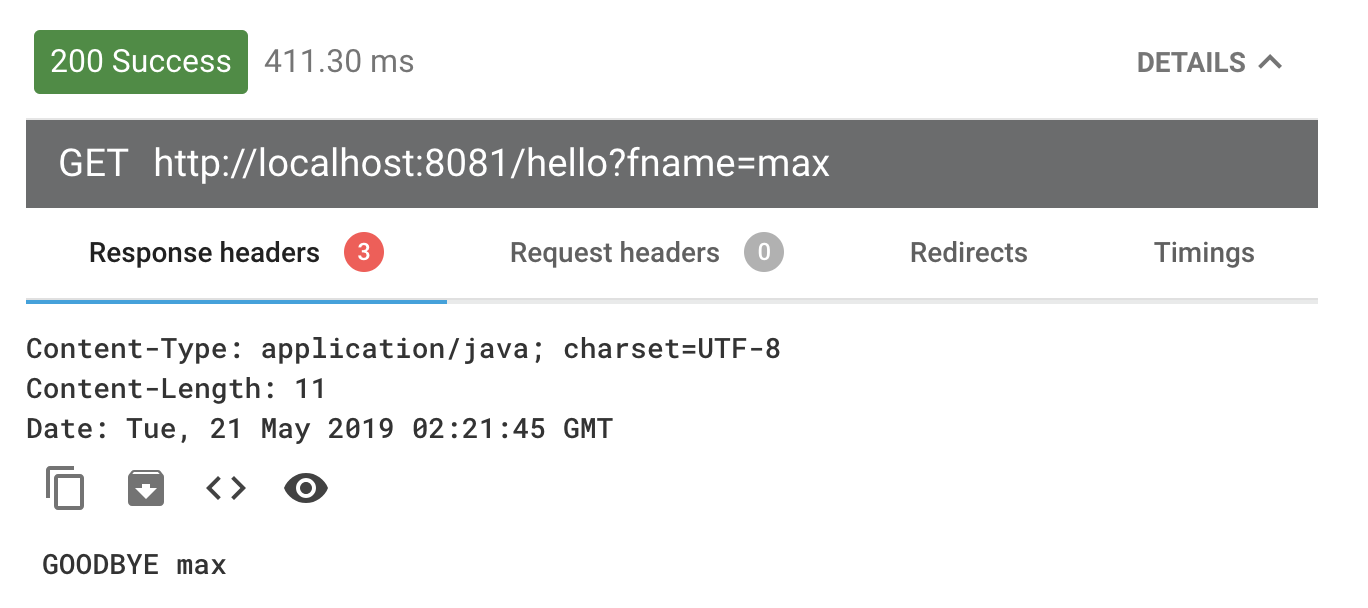Select the Content-Length: 11 header line
Viewport: 1368px width, 608px height.
[176, 389]
